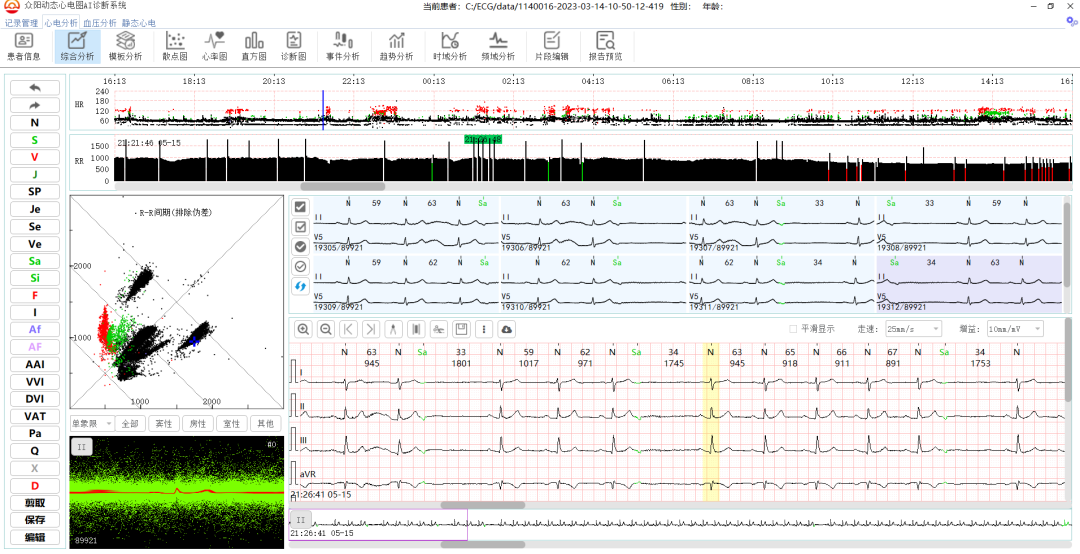
Task: Switch to the 血压分析 menu tab
Action: coord(99,22)
